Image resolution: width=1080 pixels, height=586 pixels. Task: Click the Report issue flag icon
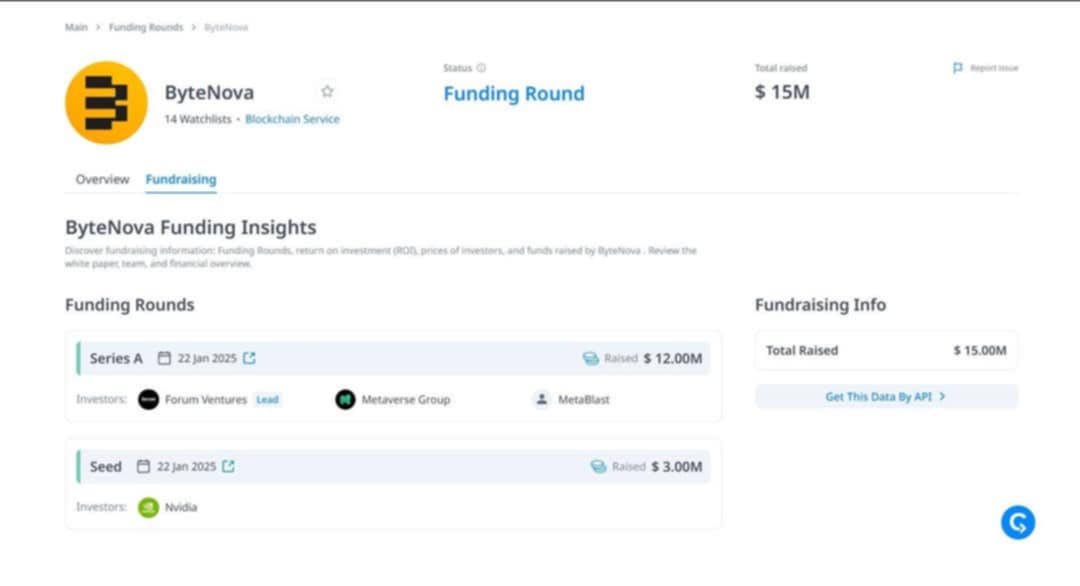[x=957, y=67]
